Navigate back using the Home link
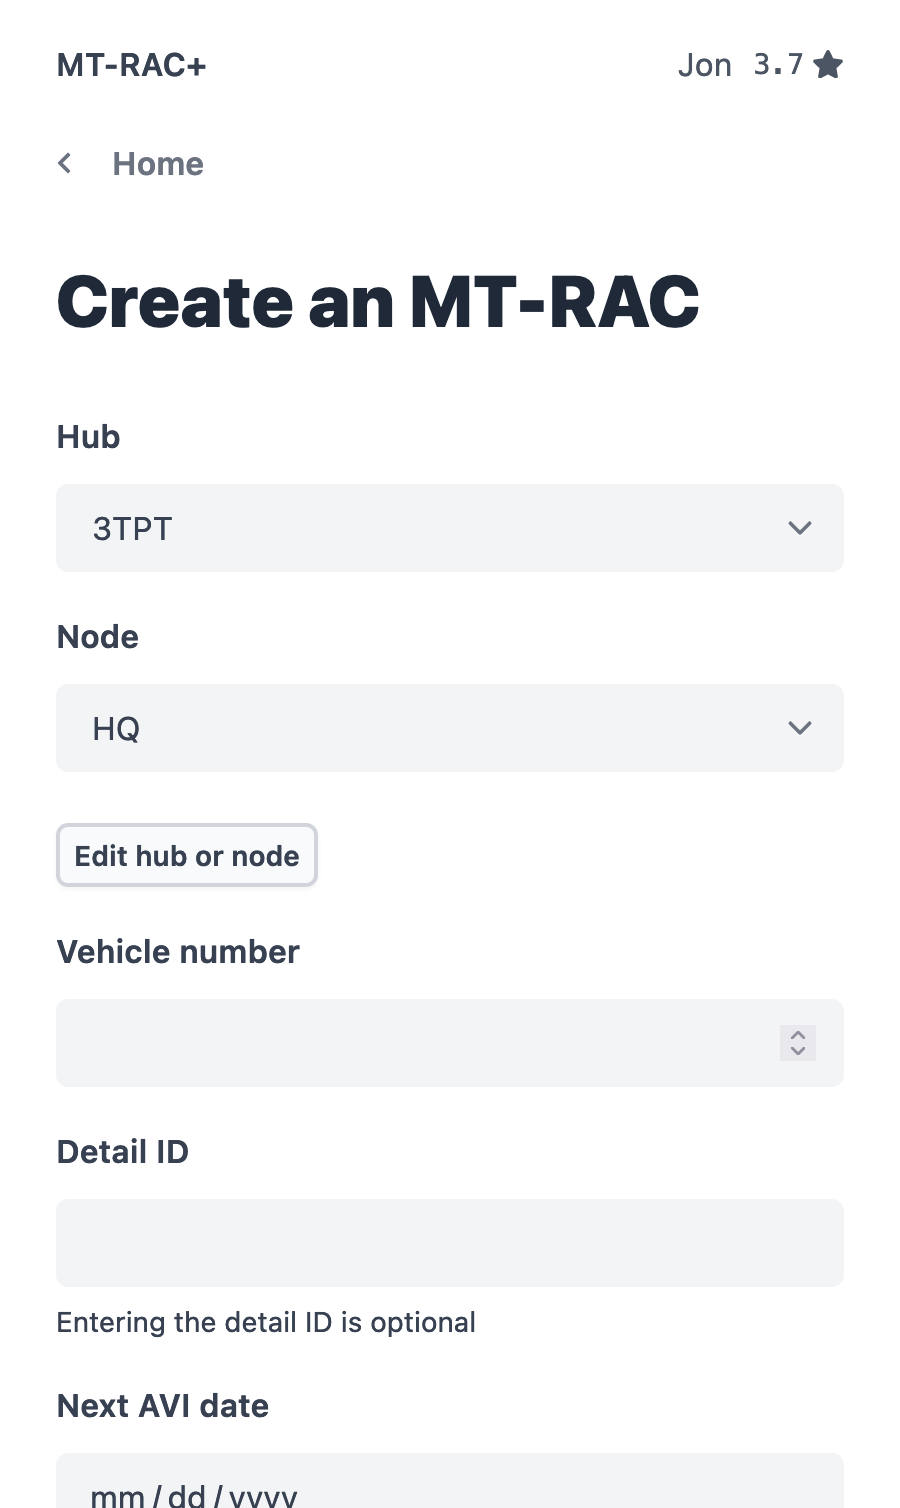 tap(157, 163)
